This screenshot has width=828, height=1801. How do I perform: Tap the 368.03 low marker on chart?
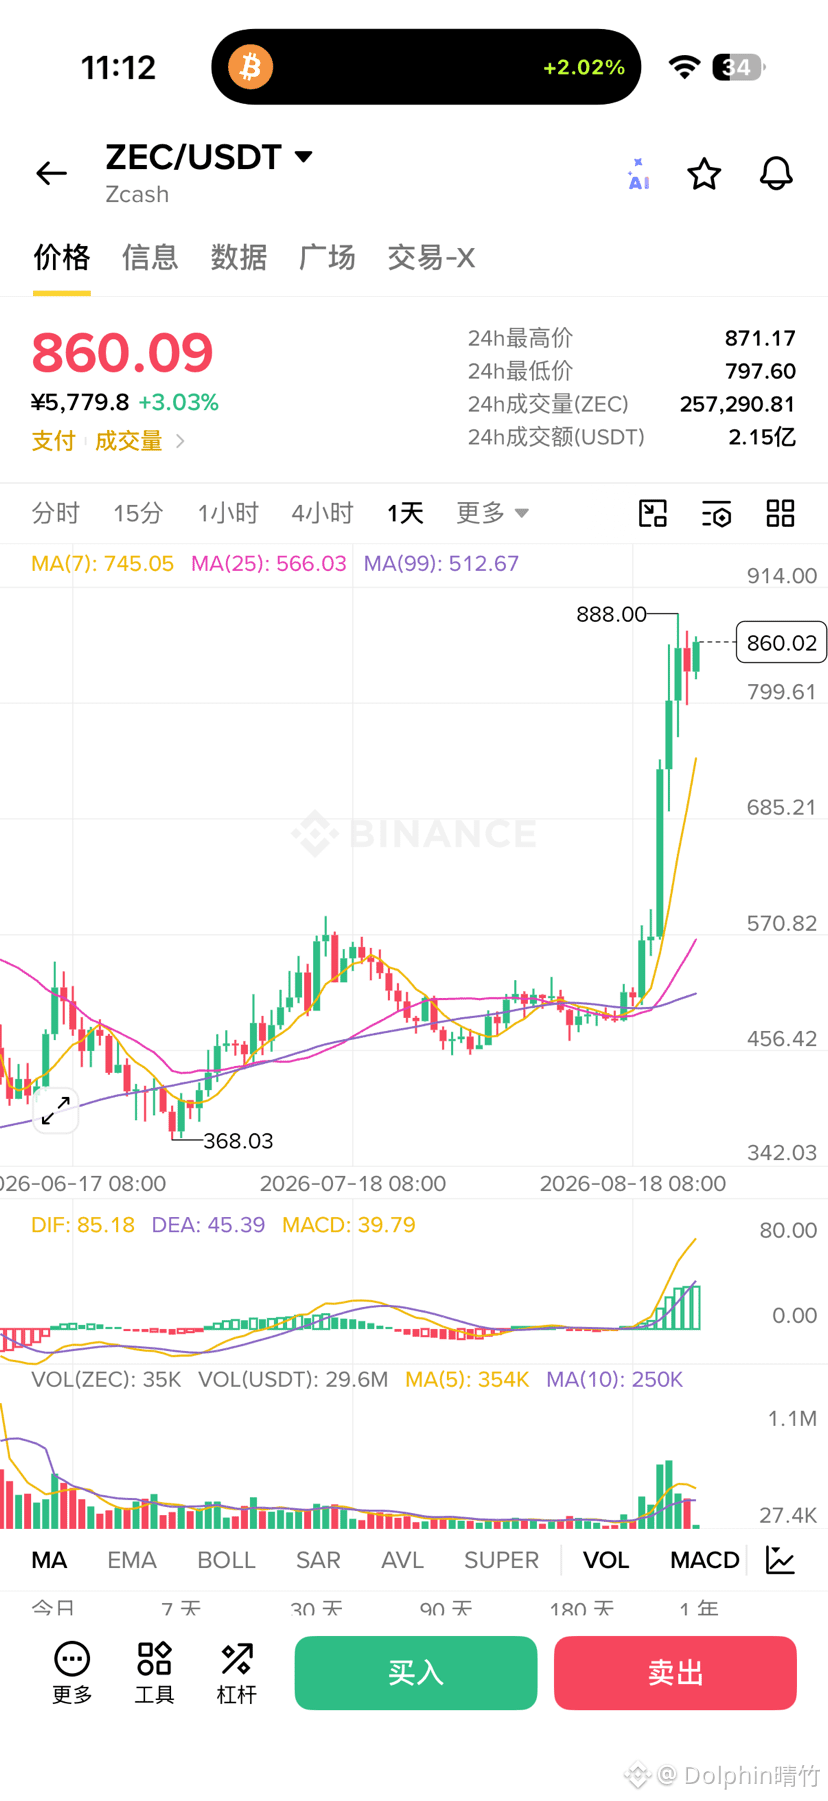pyautogui.click(x=238, y=1141)
